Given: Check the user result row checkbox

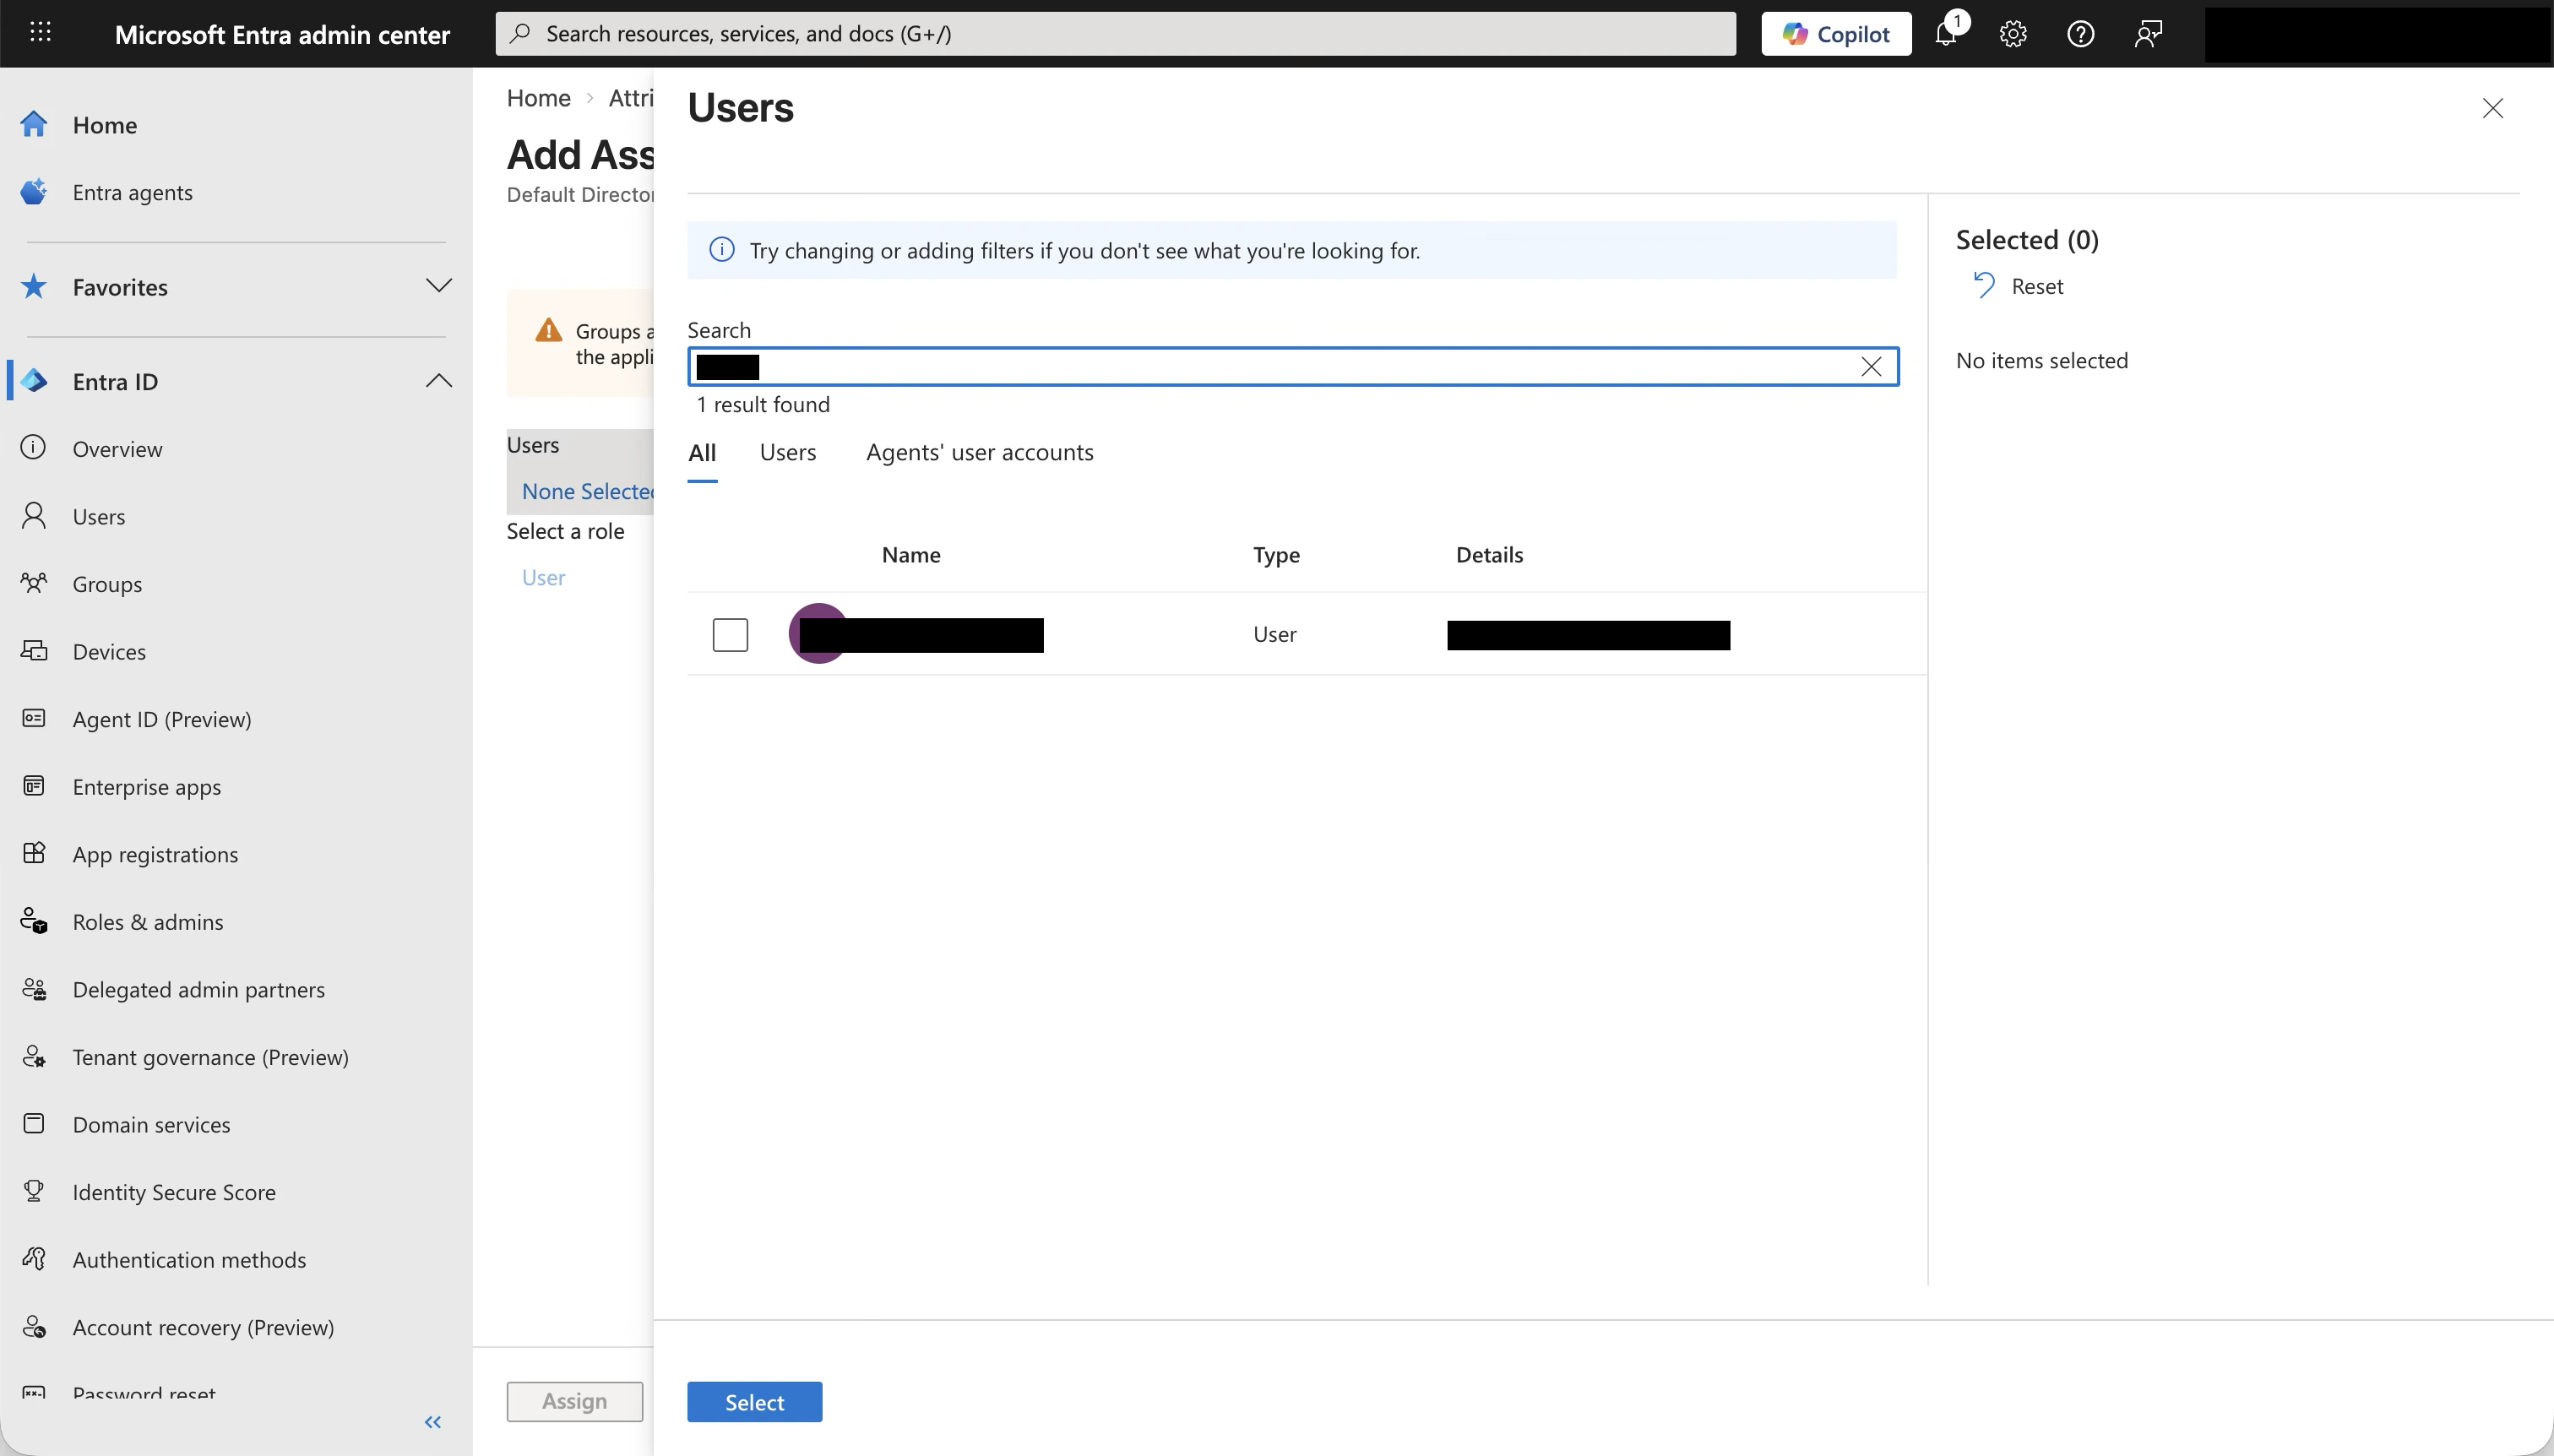Looking at the screenshot, I should click(730, 635).
